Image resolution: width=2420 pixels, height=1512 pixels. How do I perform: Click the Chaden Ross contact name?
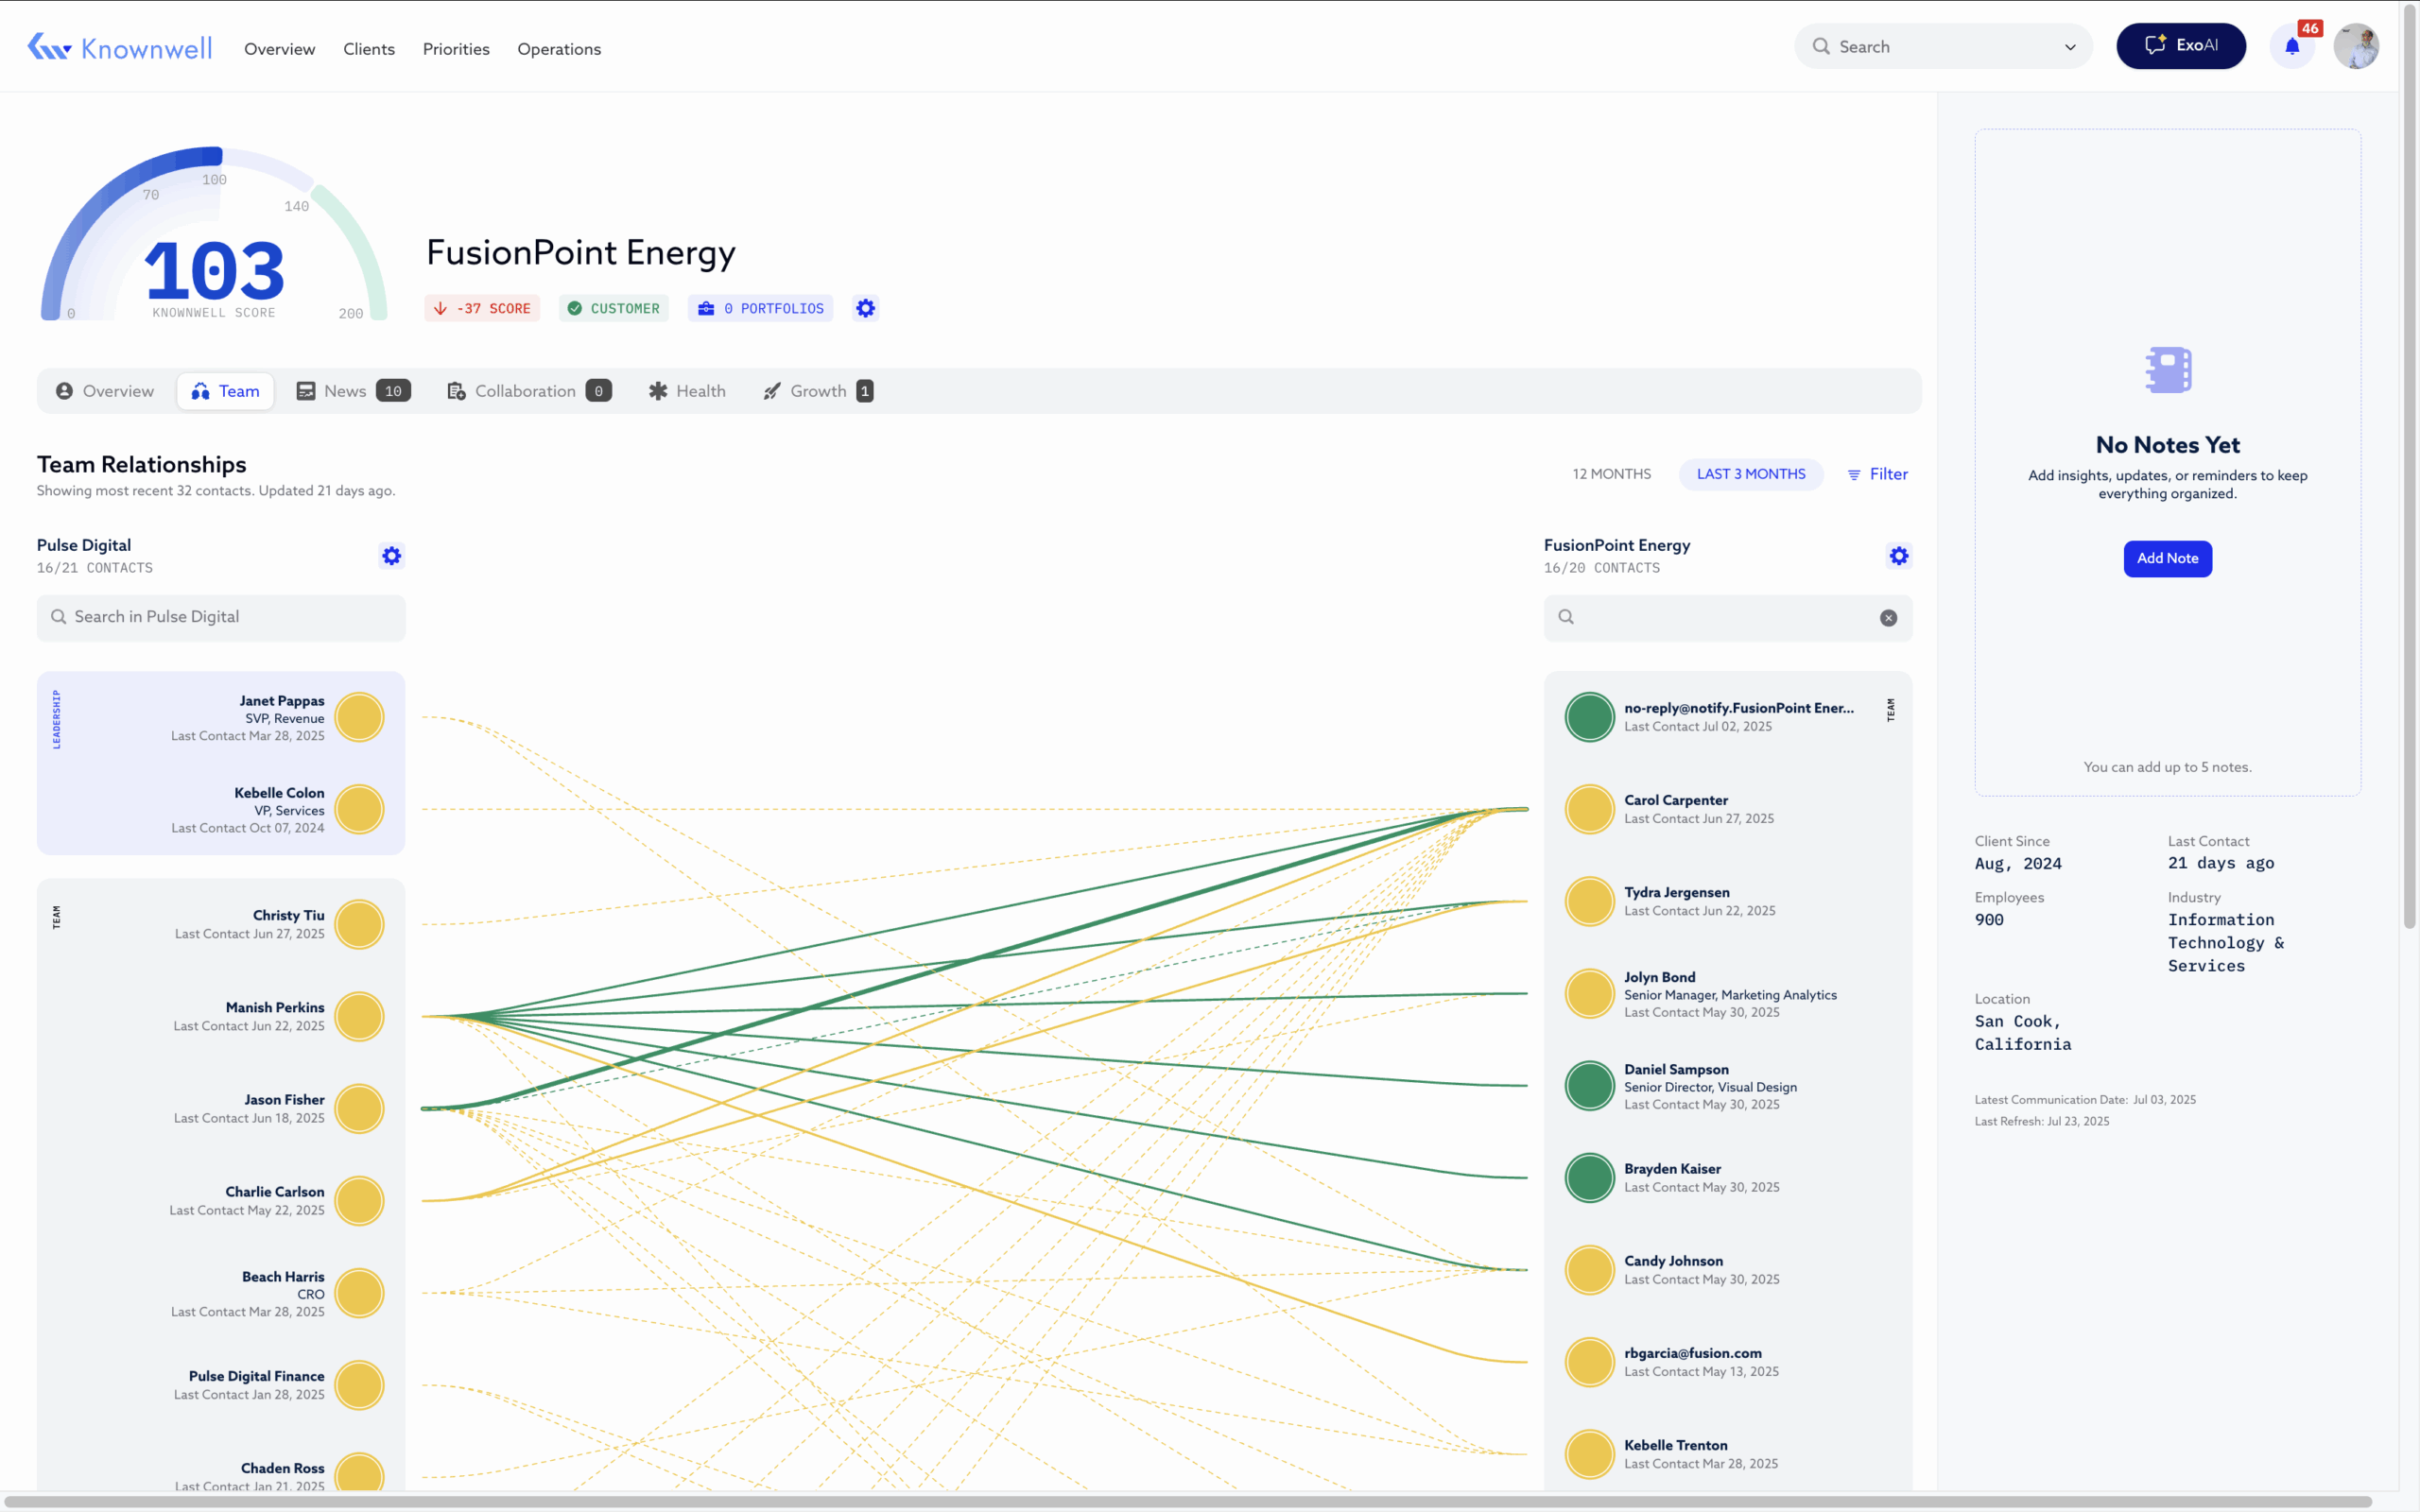pos(282,1468)
